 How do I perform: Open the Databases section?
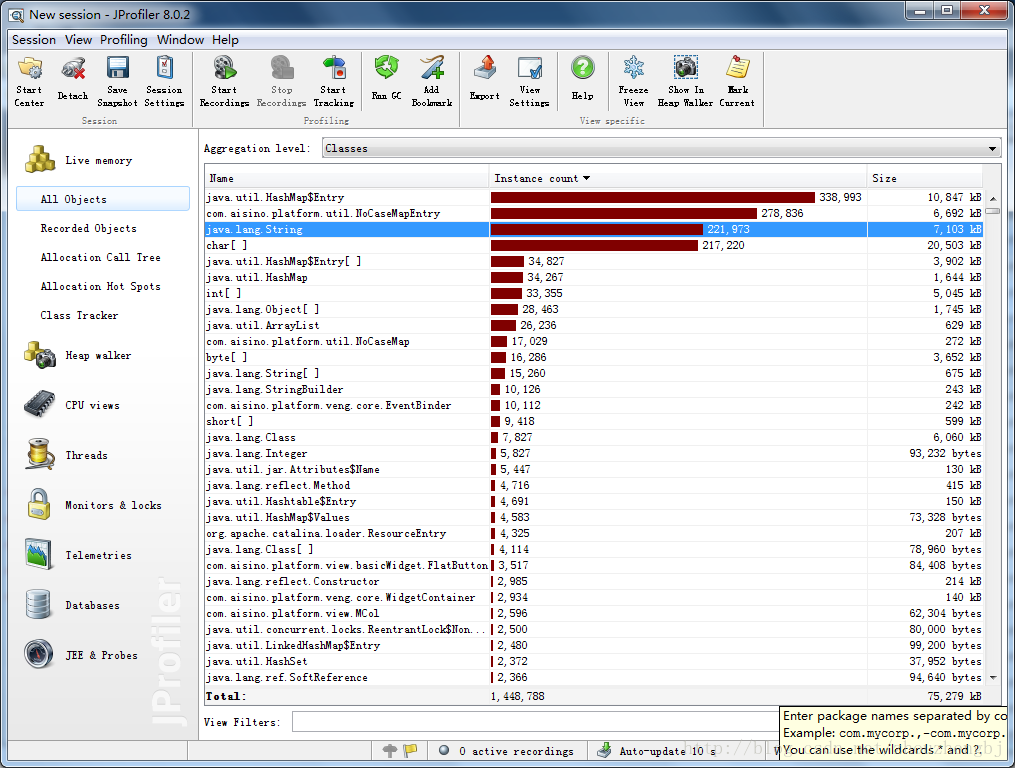pos(72,605)
